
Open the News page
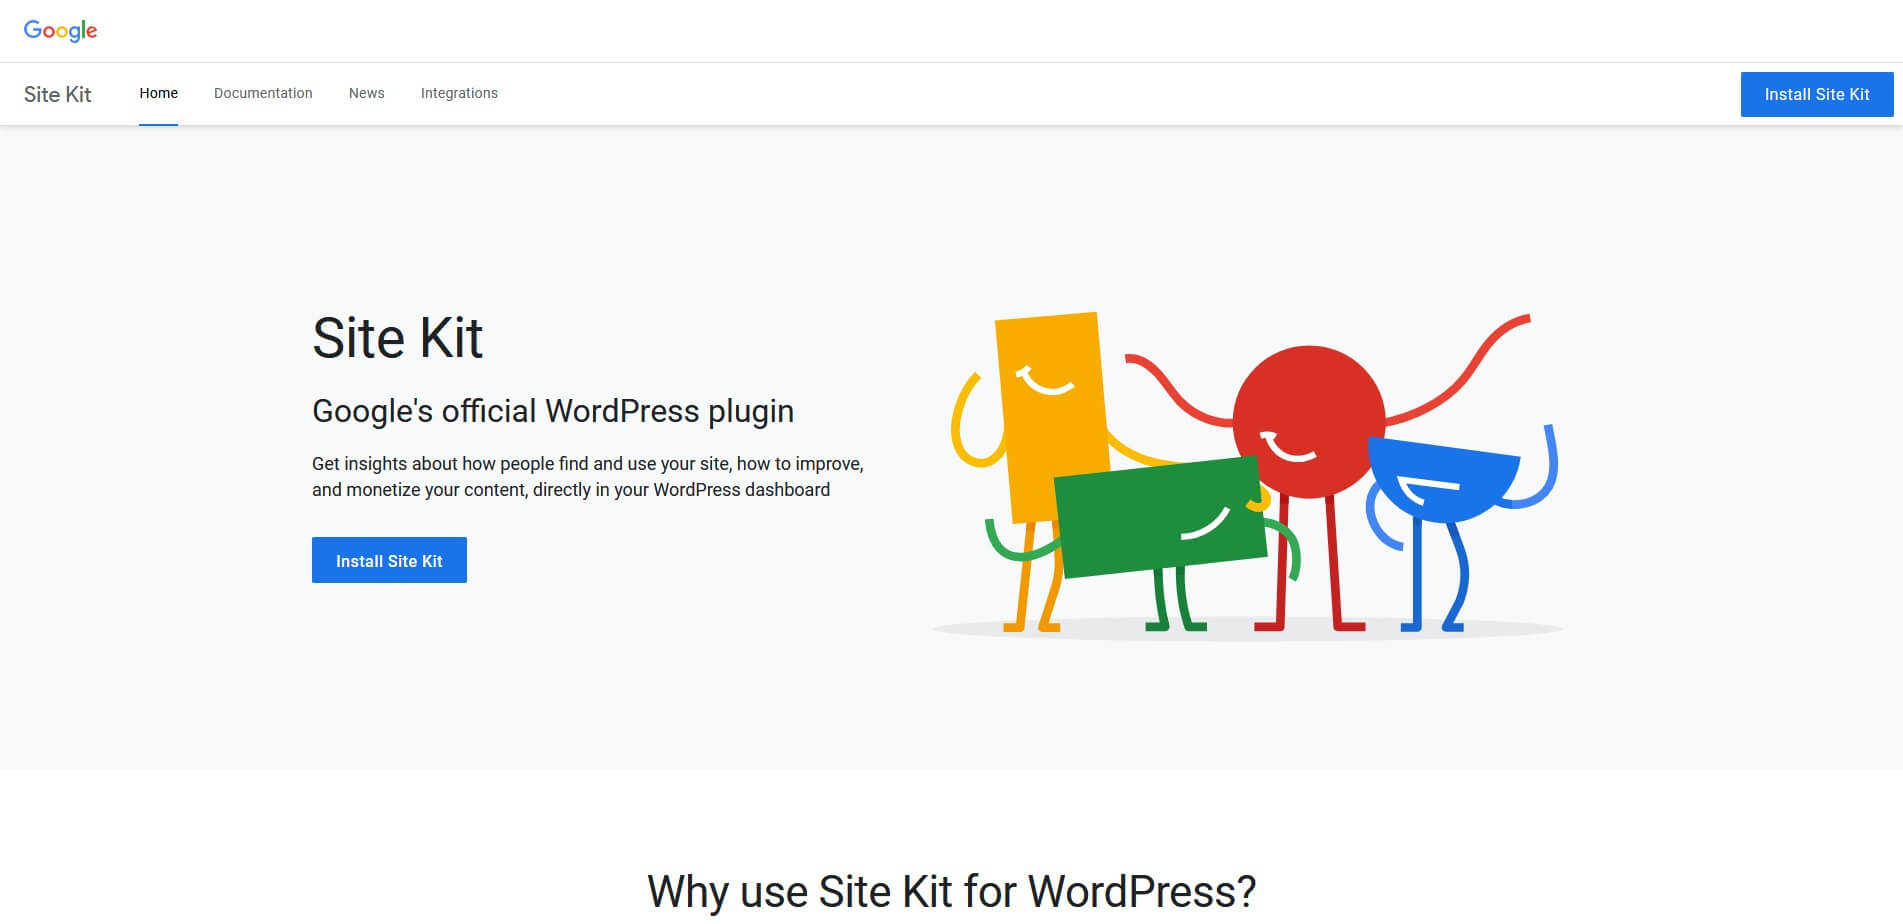click(366, 93)
